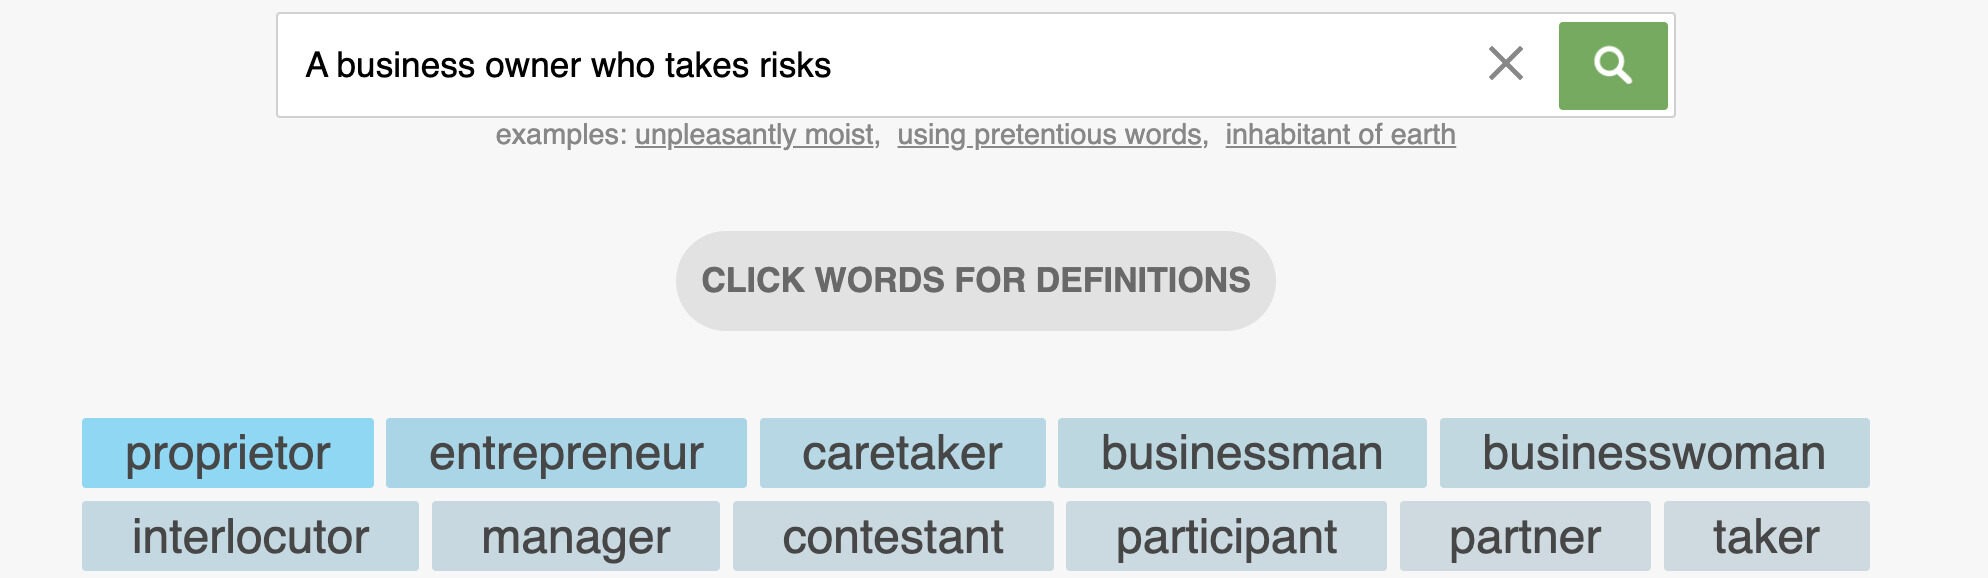Select the word 'partner'
Image resolution: width=1988 pixels, height=578 pixels.
point(1525,536)
